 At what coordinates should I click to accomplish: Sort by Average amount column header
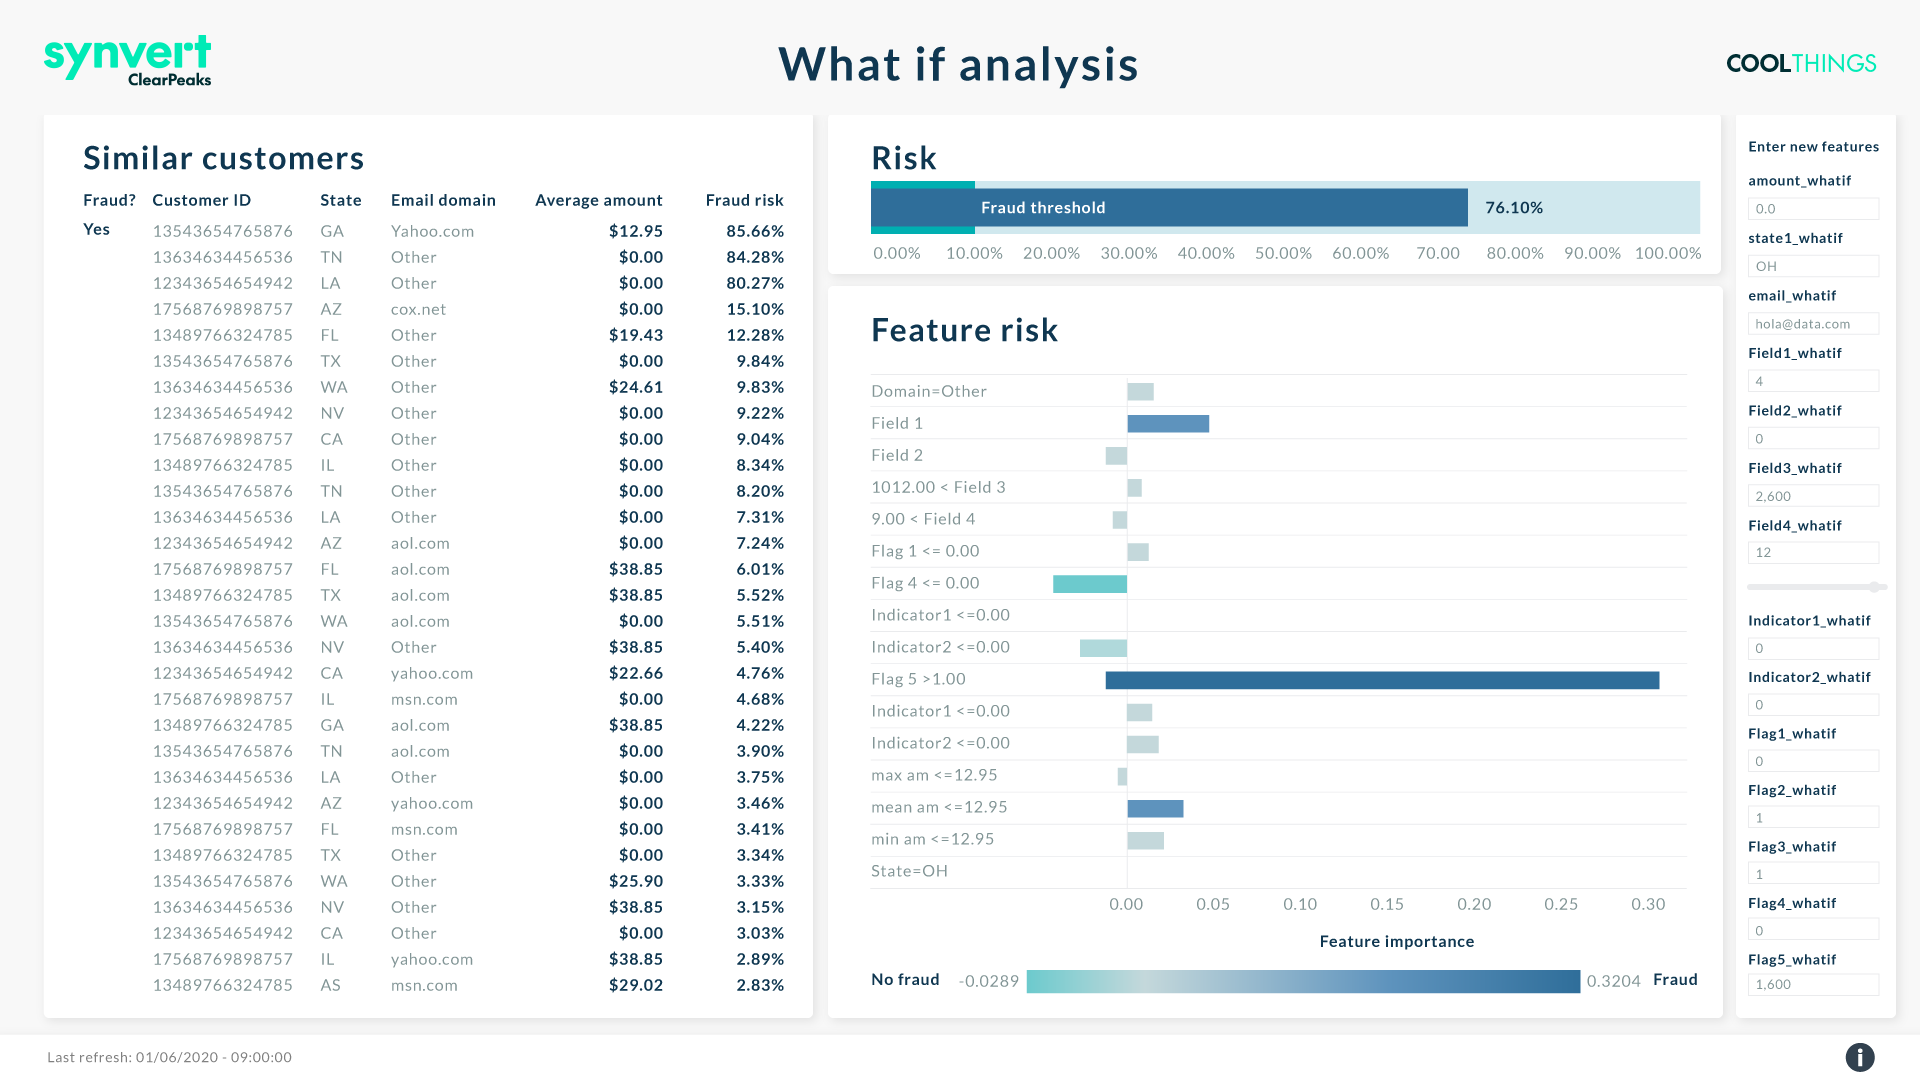click(599, 200)
